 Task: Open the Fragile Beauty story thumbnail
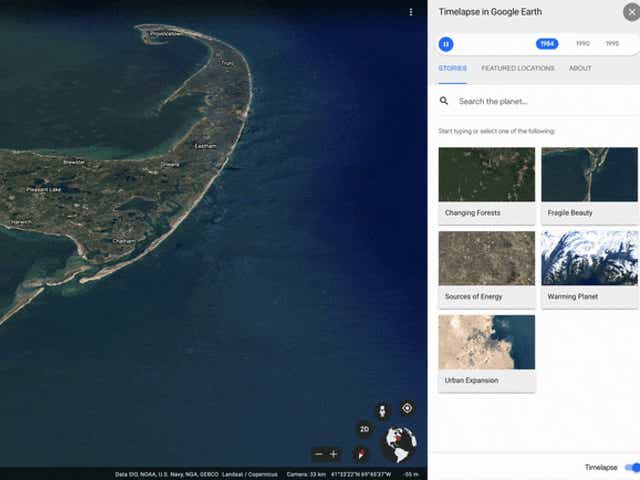(589, 174)
